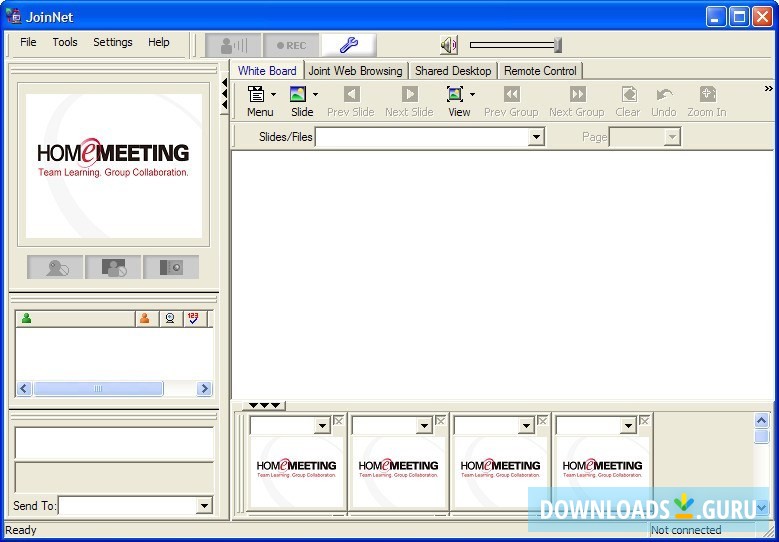Select the third HomeMeeting video thumbnail
This screenshot has height=542, width=779.
point(500,472)
